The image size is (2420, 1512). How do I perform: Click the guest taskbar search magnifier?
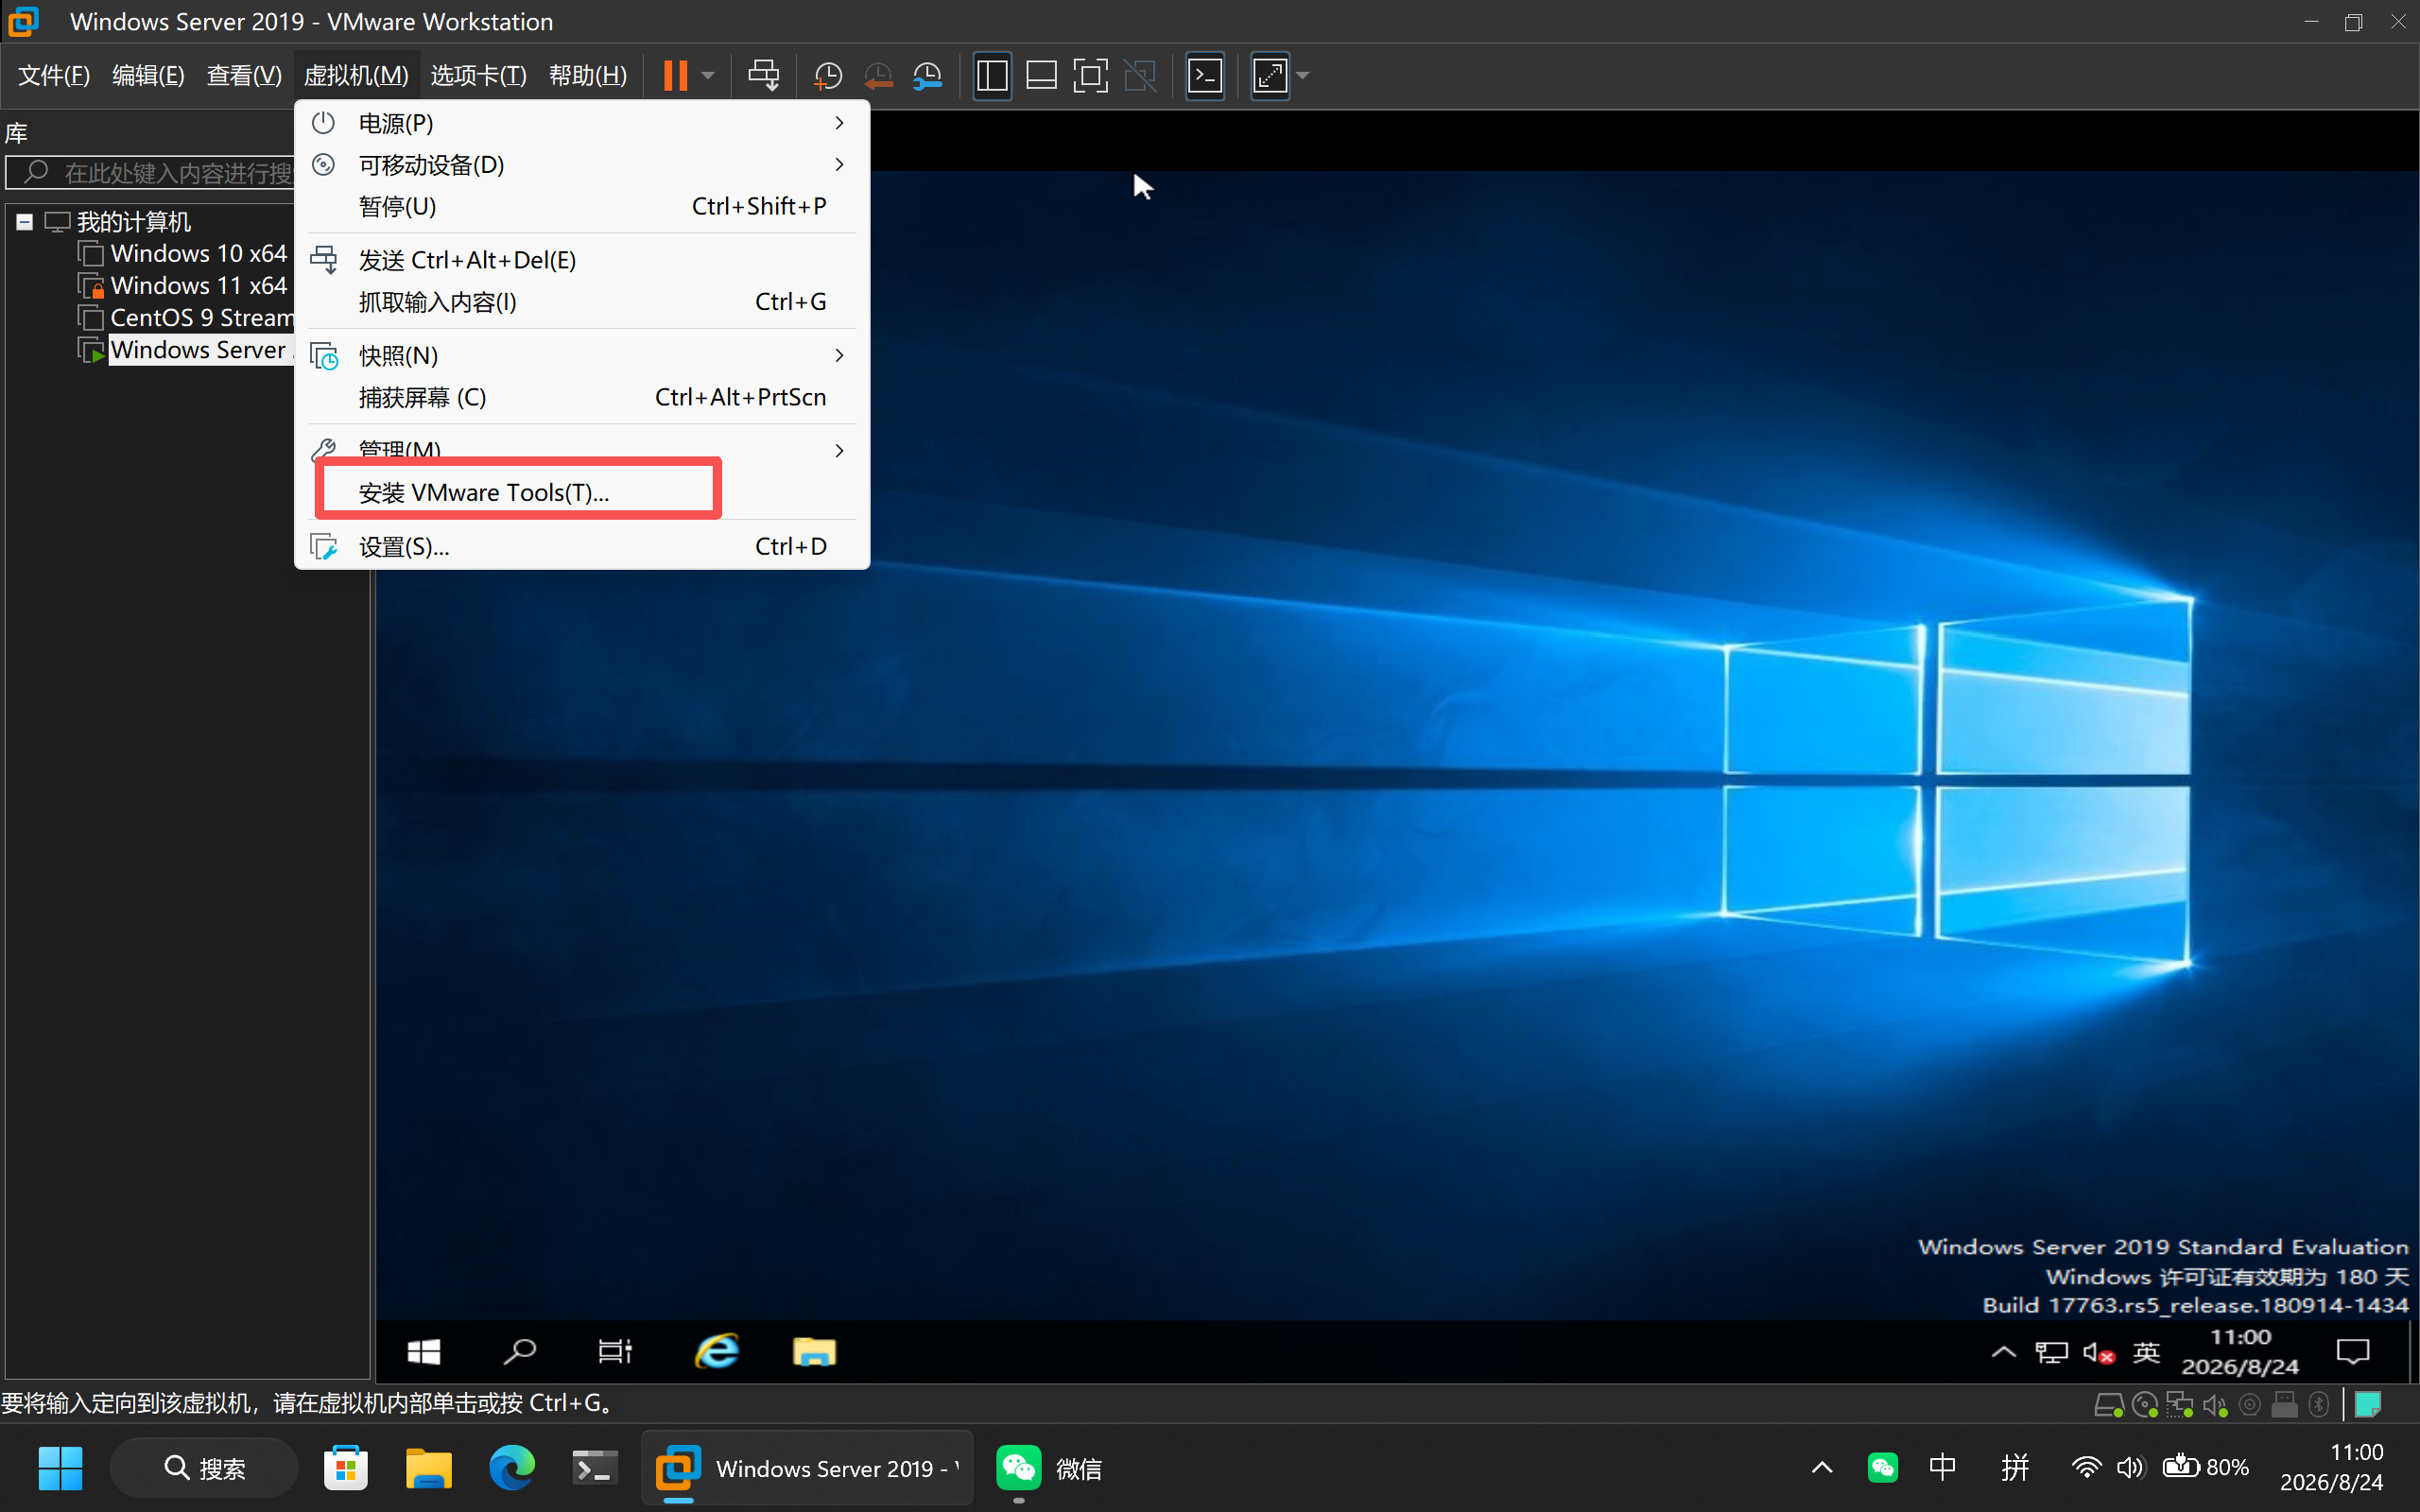pos(519,1352)
